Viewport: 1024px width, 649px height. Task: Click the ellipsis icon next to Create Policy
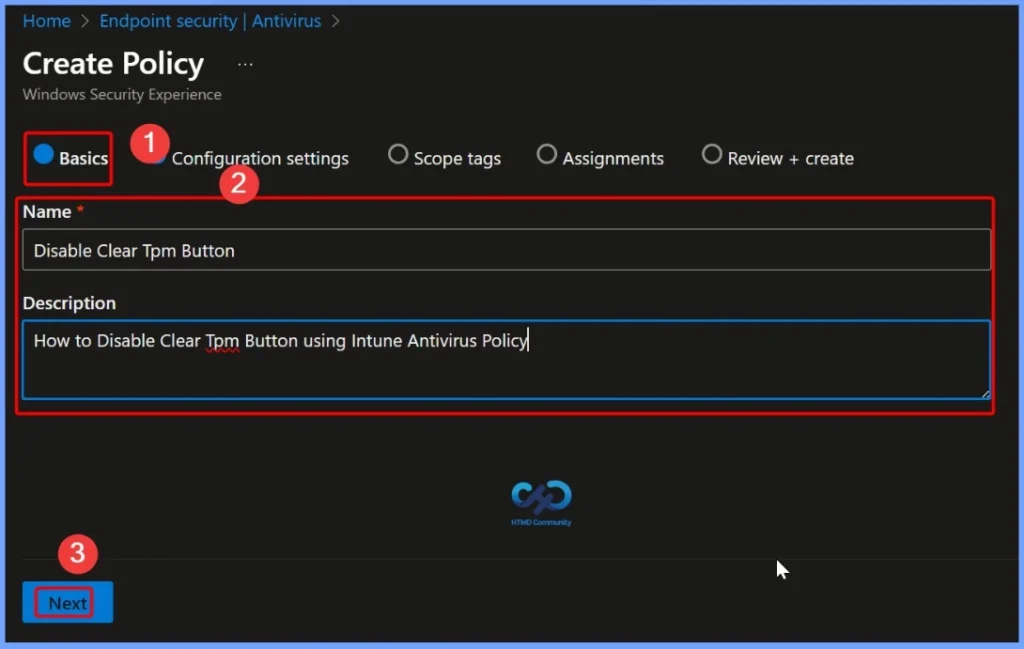point(245,64)
